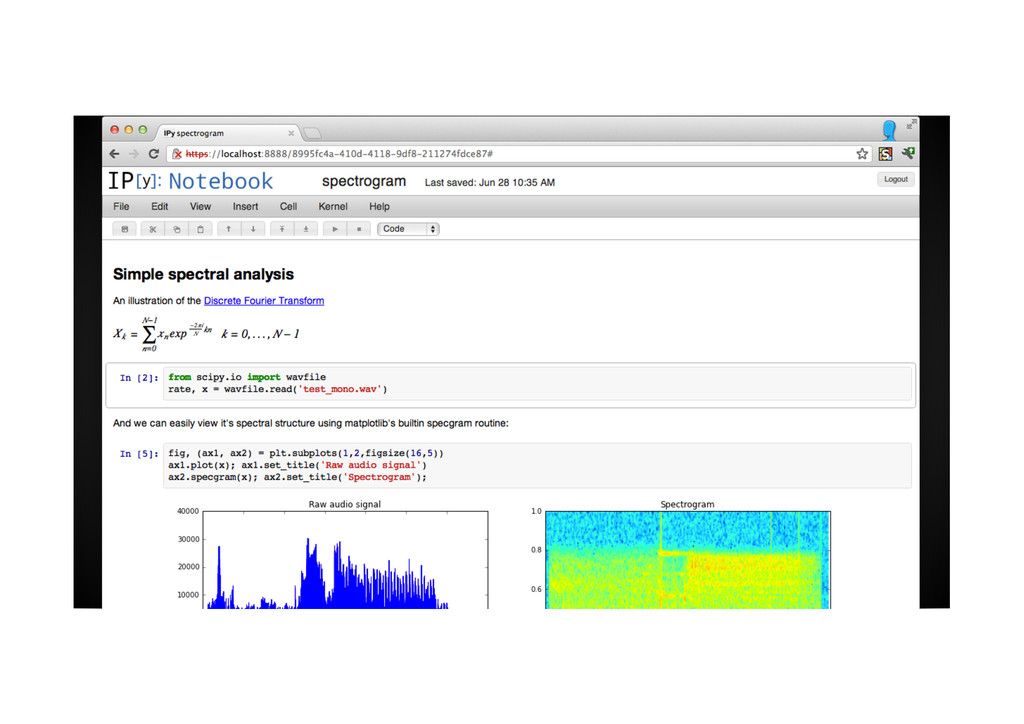The height and width of the screenshot is (724, 1024).
Task: Run the cell with the play icon
Action: [335, 229]
